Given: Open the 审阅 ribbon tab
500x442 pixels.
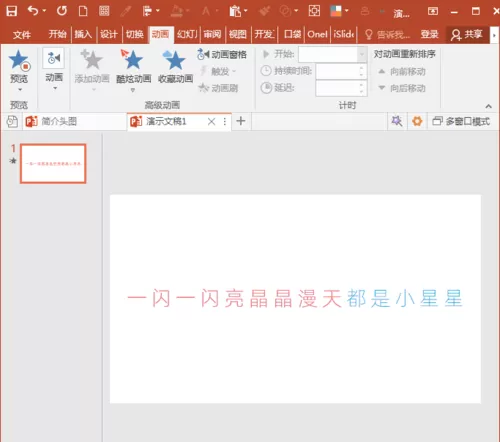Looking at the screenshot, I should (212, 34).
